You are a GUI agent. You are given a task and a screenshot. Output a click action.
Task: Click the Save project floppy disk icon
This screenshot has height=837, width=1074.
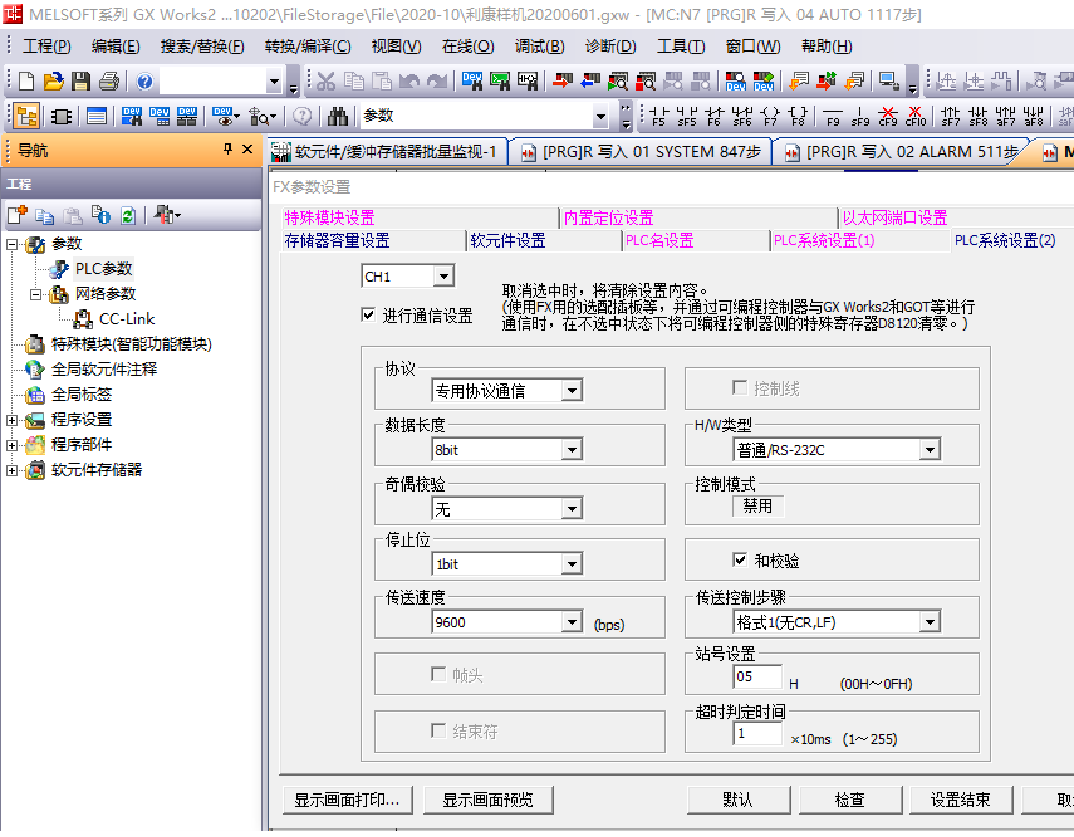pyautogui.click(x=81, y=82)
